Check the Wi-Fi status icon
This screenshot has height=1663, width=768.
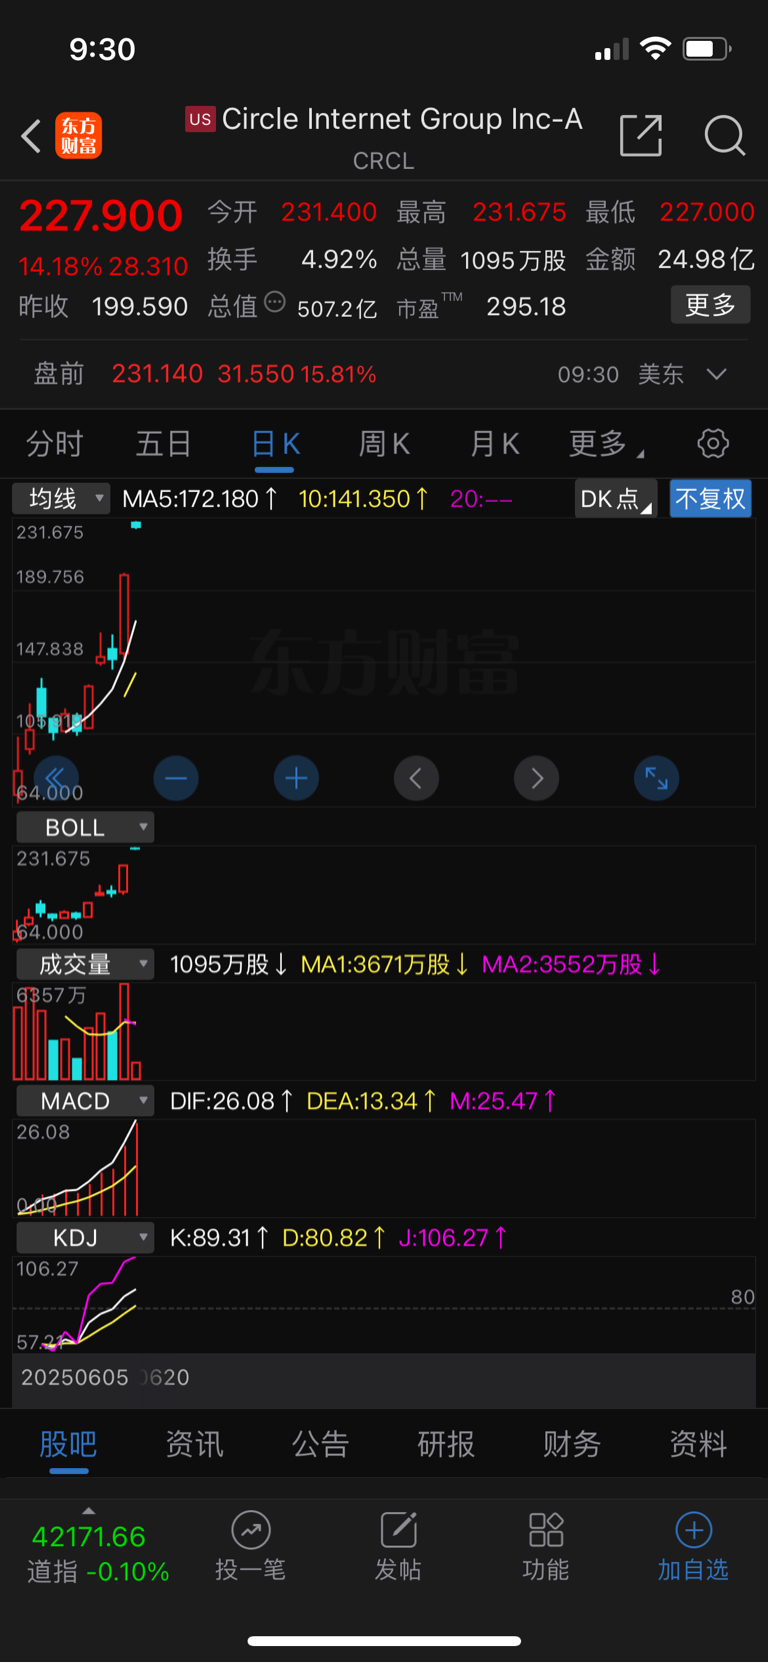[x=655, y=48]
